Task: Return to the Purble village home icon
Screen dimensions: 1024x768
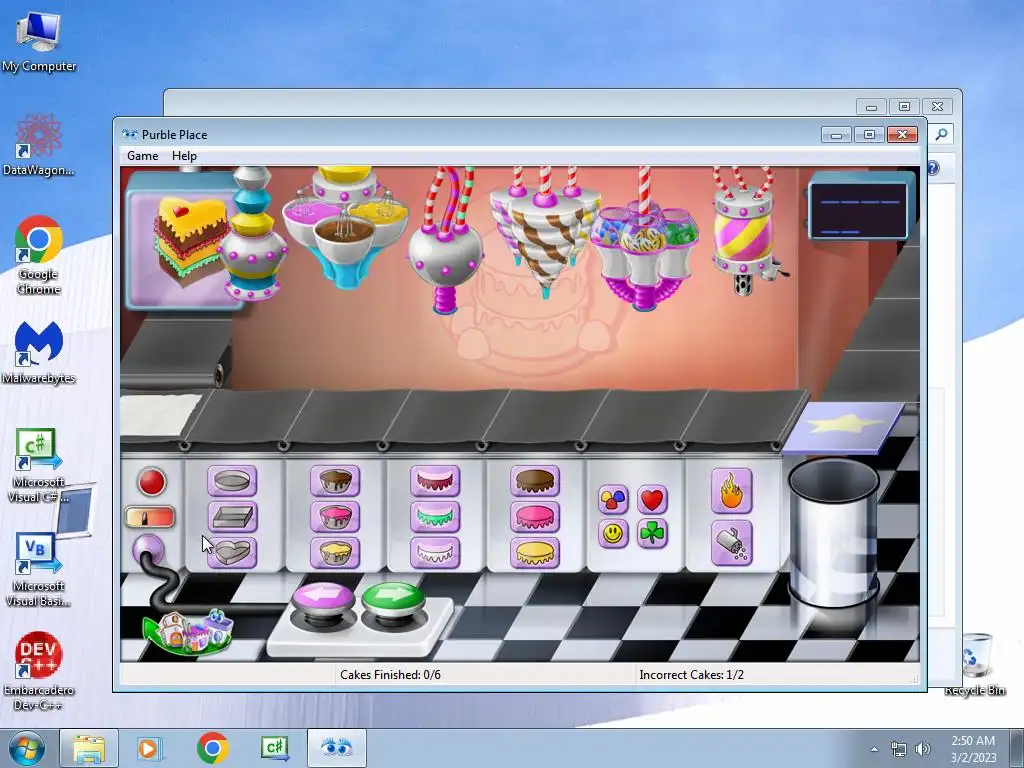Action: point(189,632)
